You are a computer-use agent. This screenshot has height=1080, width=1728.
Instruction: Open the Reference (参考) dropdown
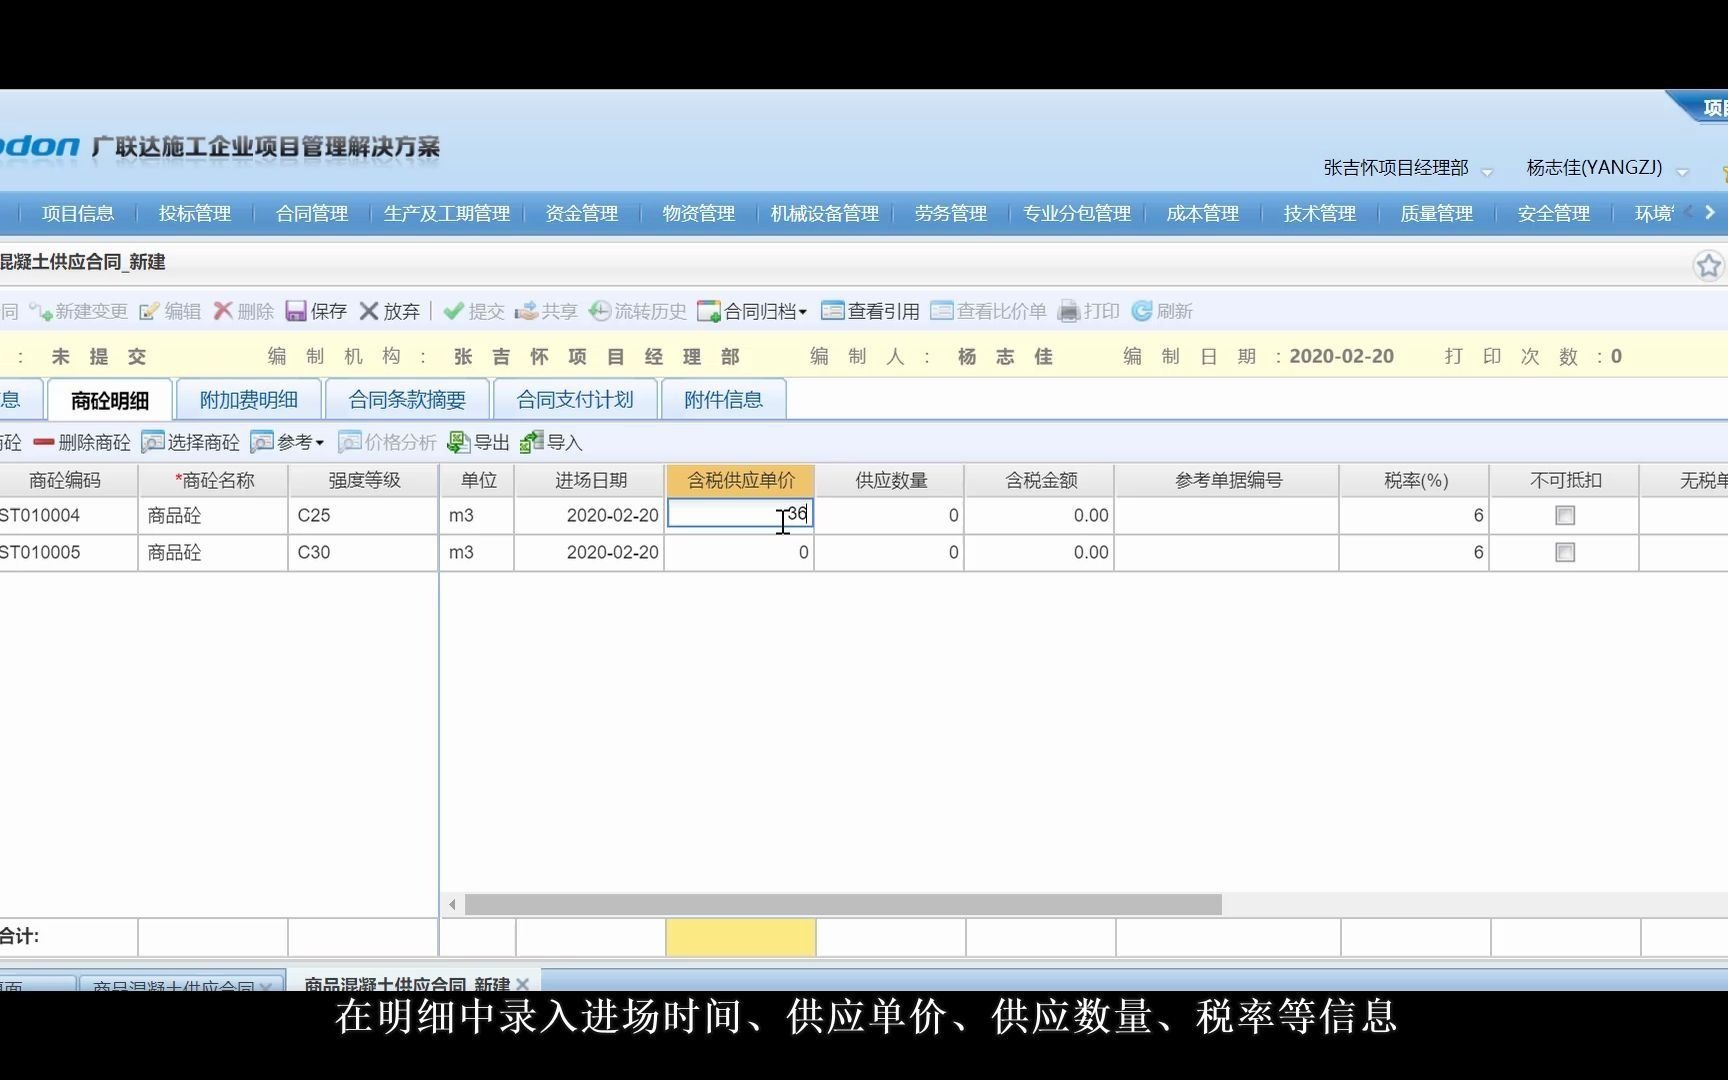point(287,442)
